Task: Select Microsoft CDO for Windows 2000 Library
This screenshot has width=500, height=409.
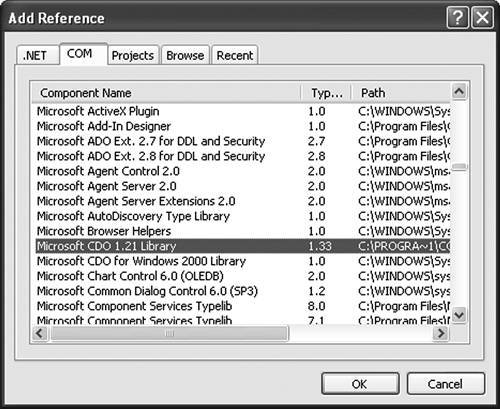Action: (x=243, y=261)
